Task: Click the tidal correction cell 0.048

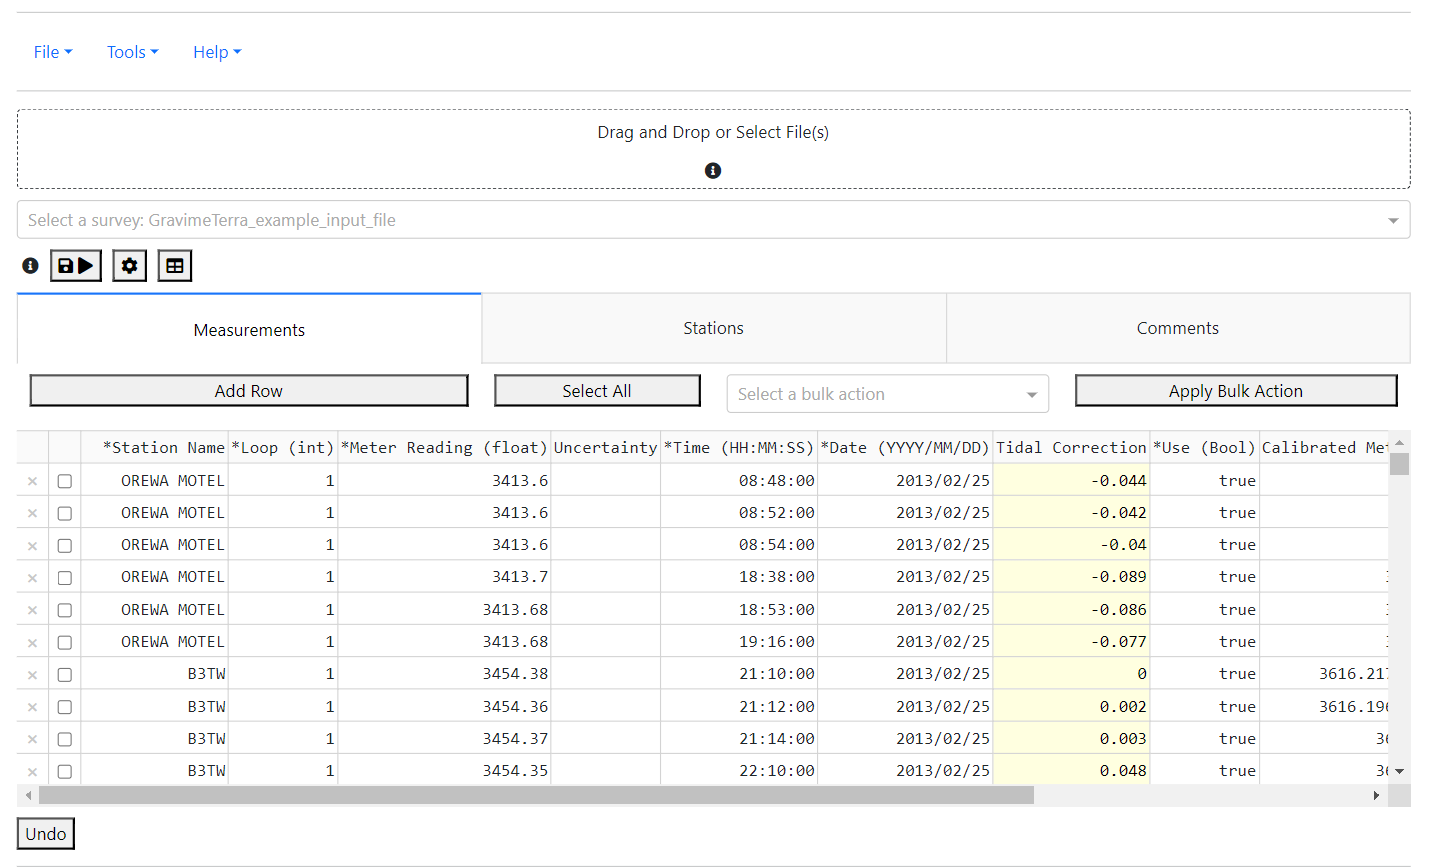Action: [1071, 771]
